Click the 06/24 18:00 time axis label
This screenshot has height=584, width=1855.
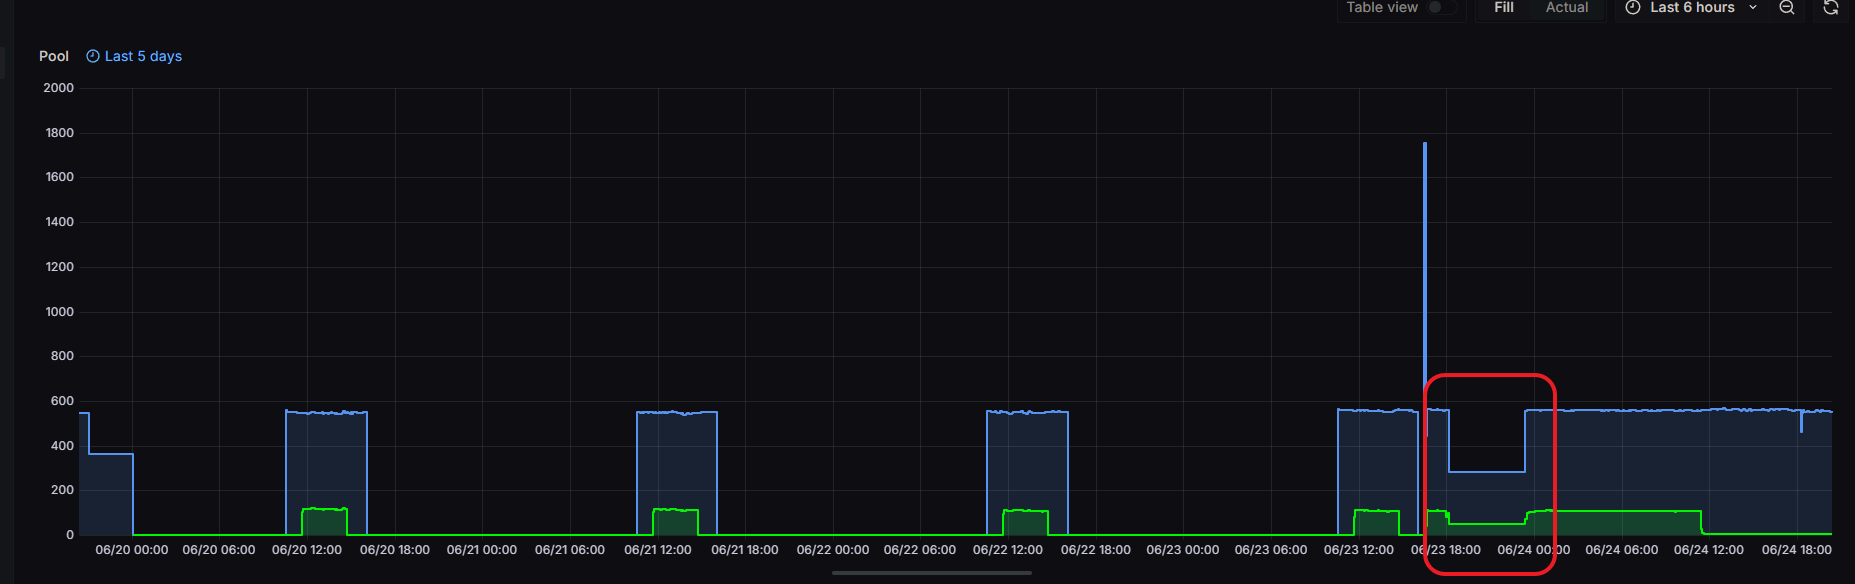(1797, 550)
